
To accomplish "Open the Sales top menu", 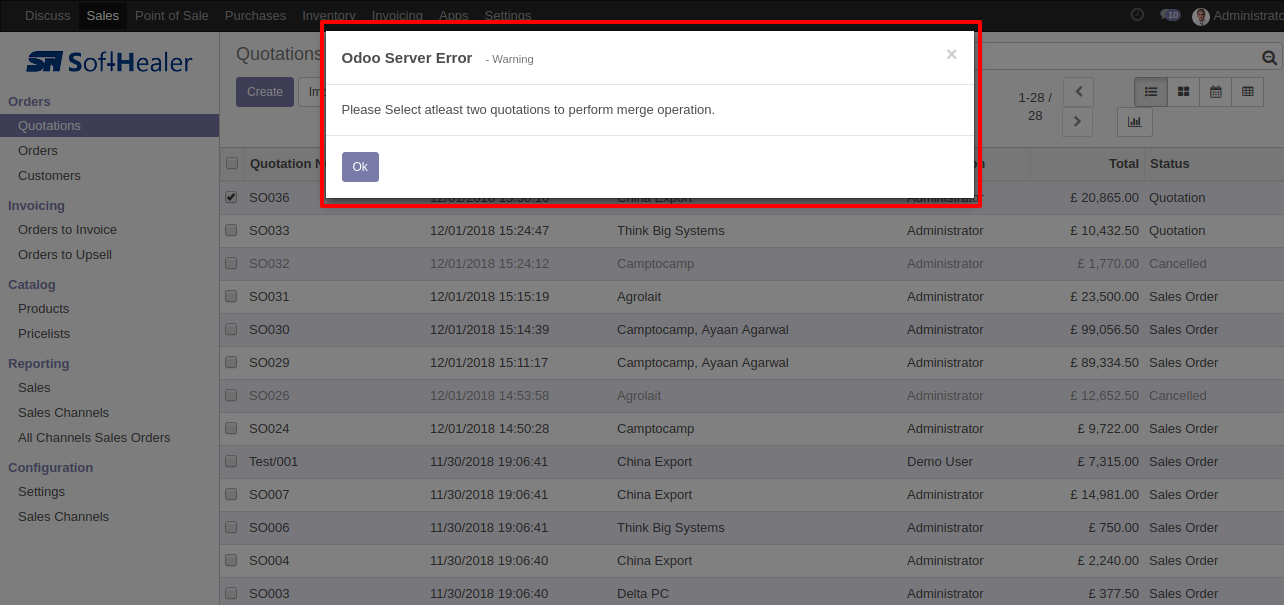I will coord(103,15).
